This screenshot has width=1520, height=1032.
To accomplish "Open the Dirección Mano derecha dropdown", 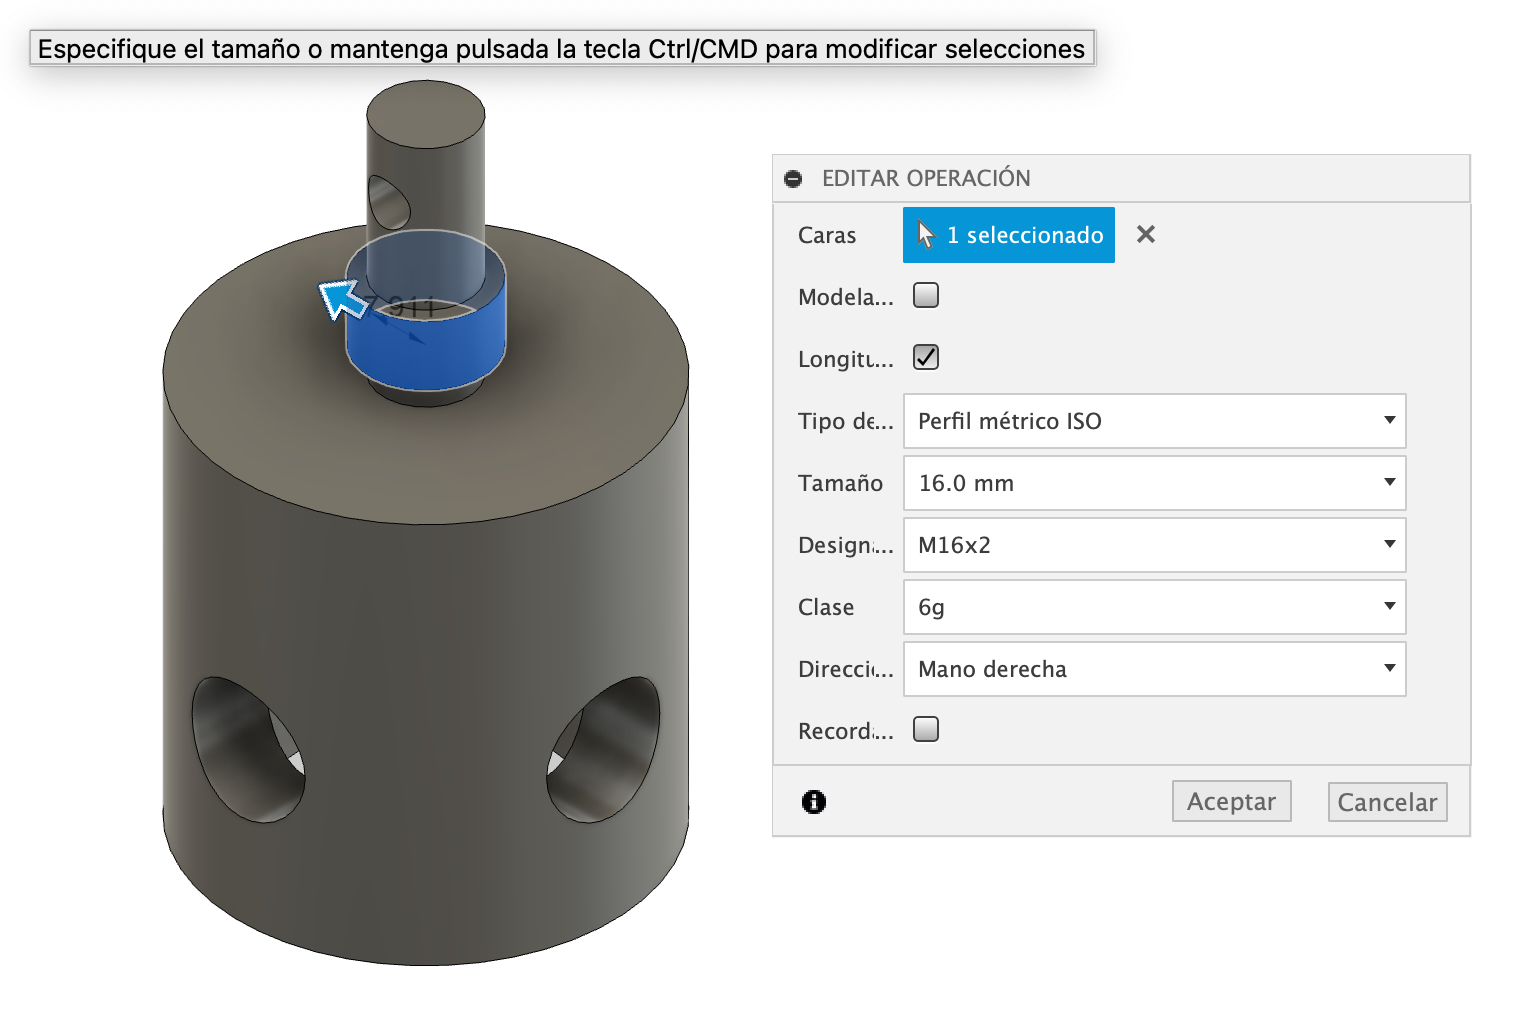I will (1155, 669).
